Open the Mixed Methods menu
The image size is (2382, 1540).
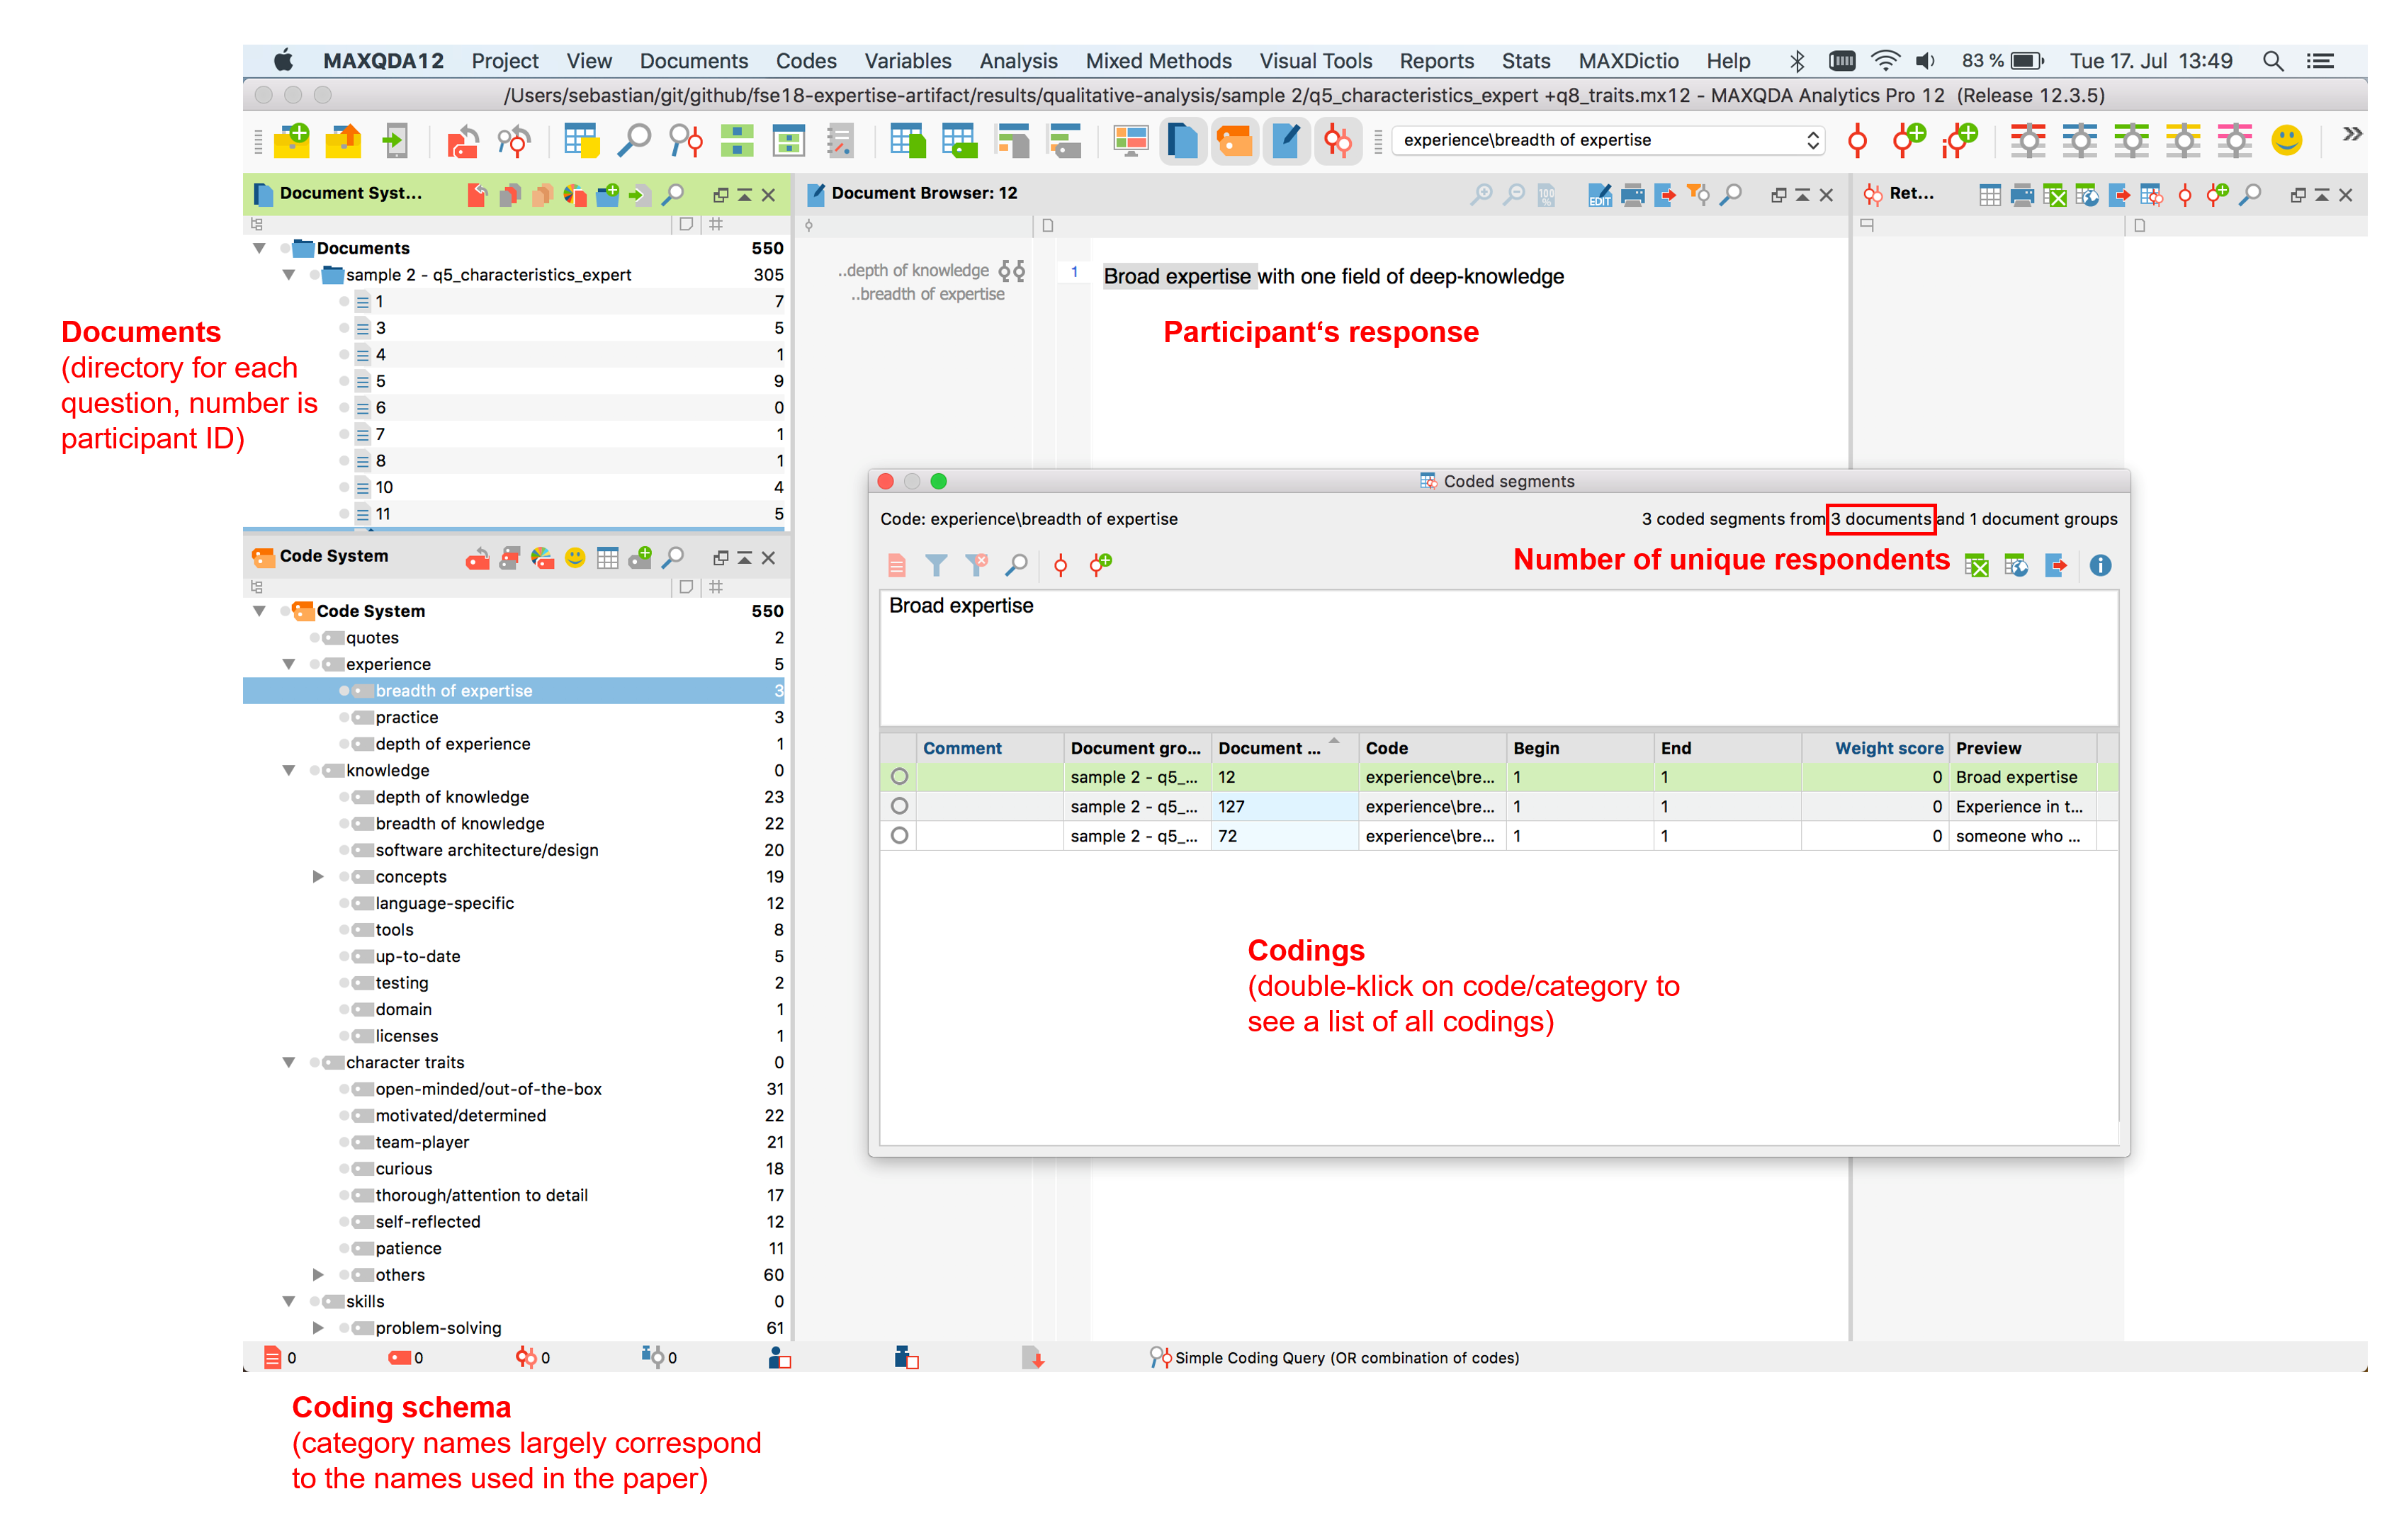pos(1158,61)
